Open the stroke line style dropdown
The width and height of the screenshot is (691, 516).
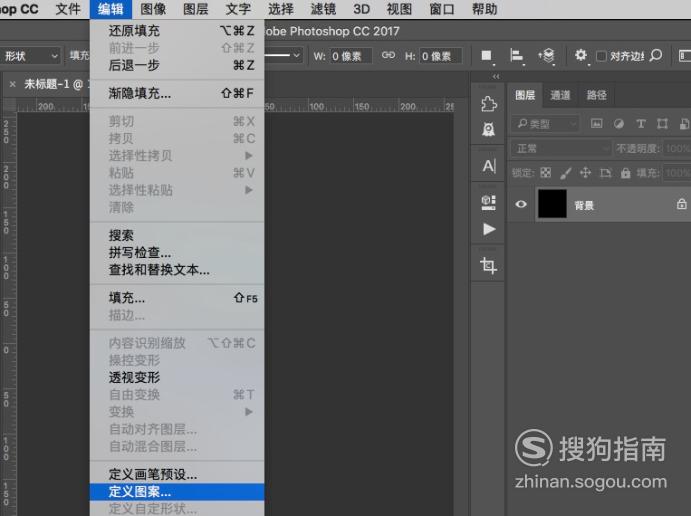pos(284,56)
